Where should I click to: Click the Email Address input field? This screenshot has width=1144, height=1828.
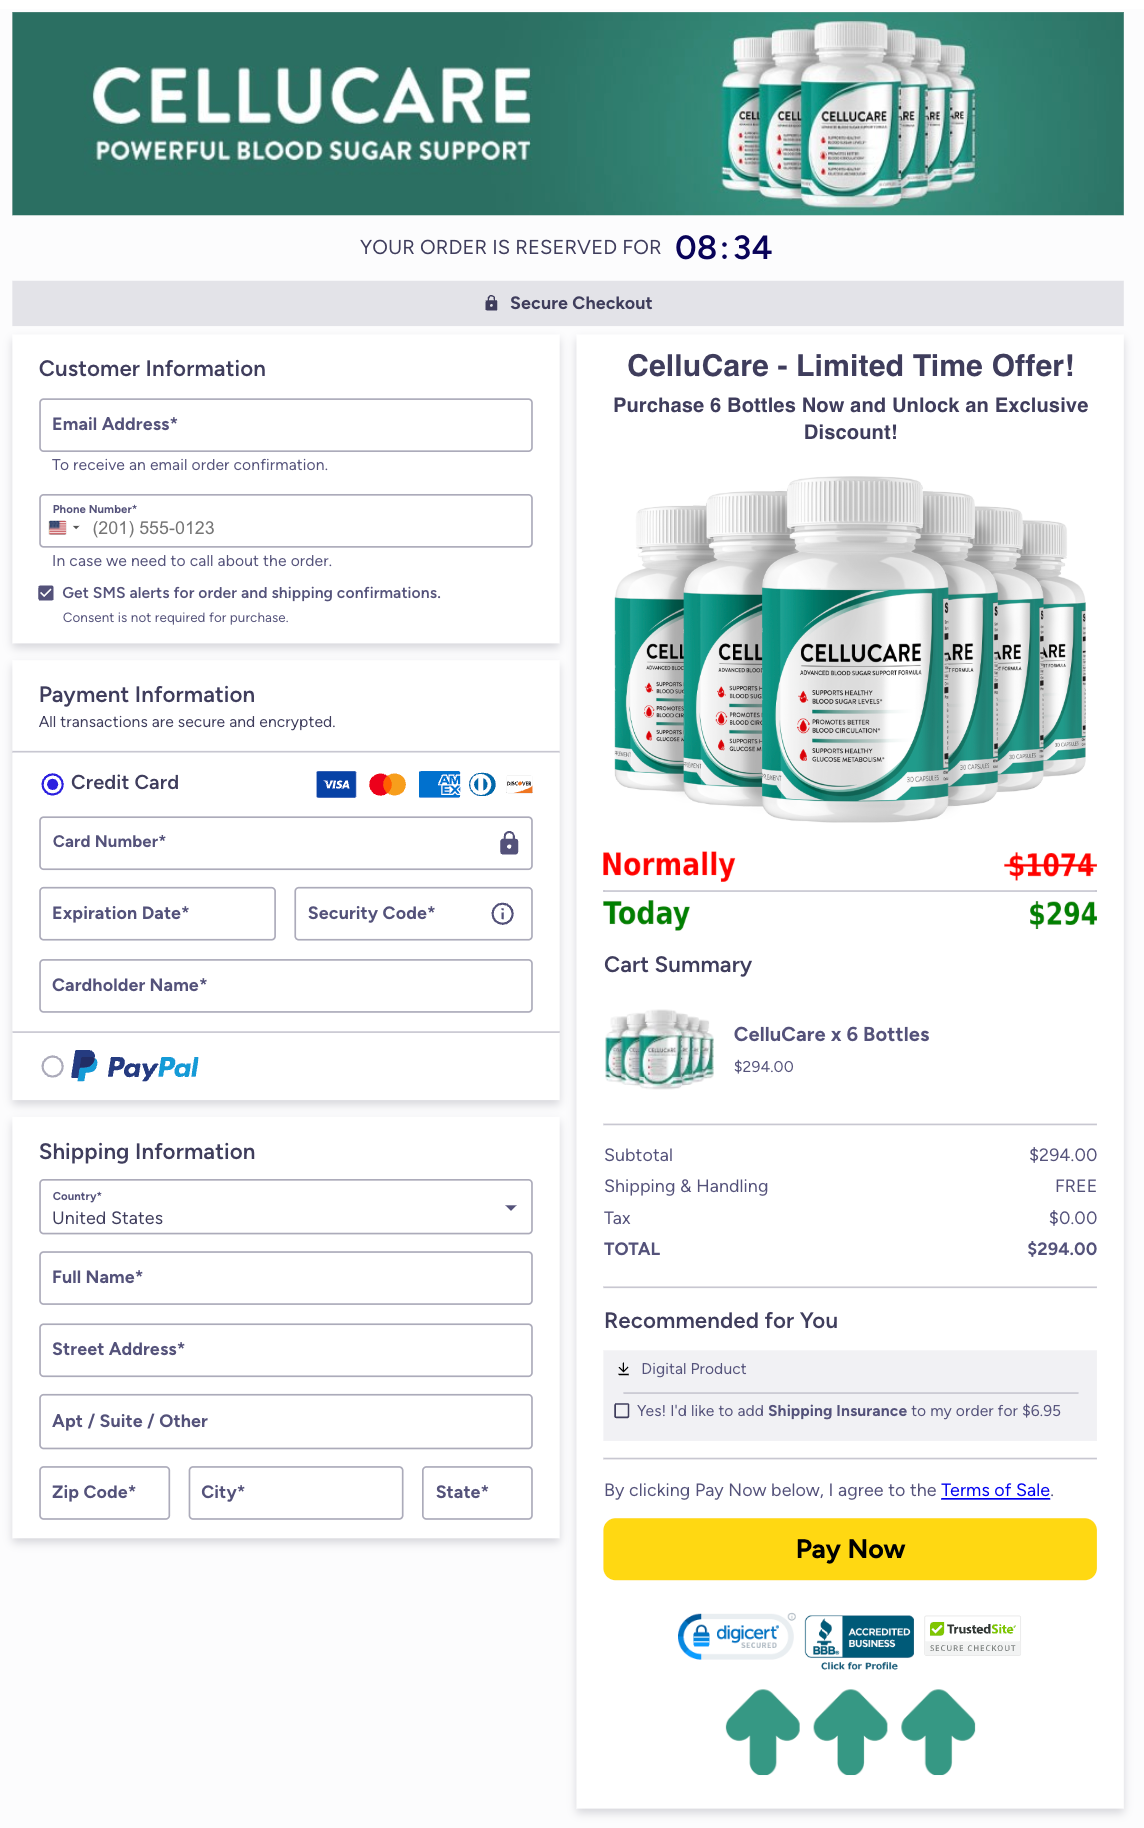point(285,424)
